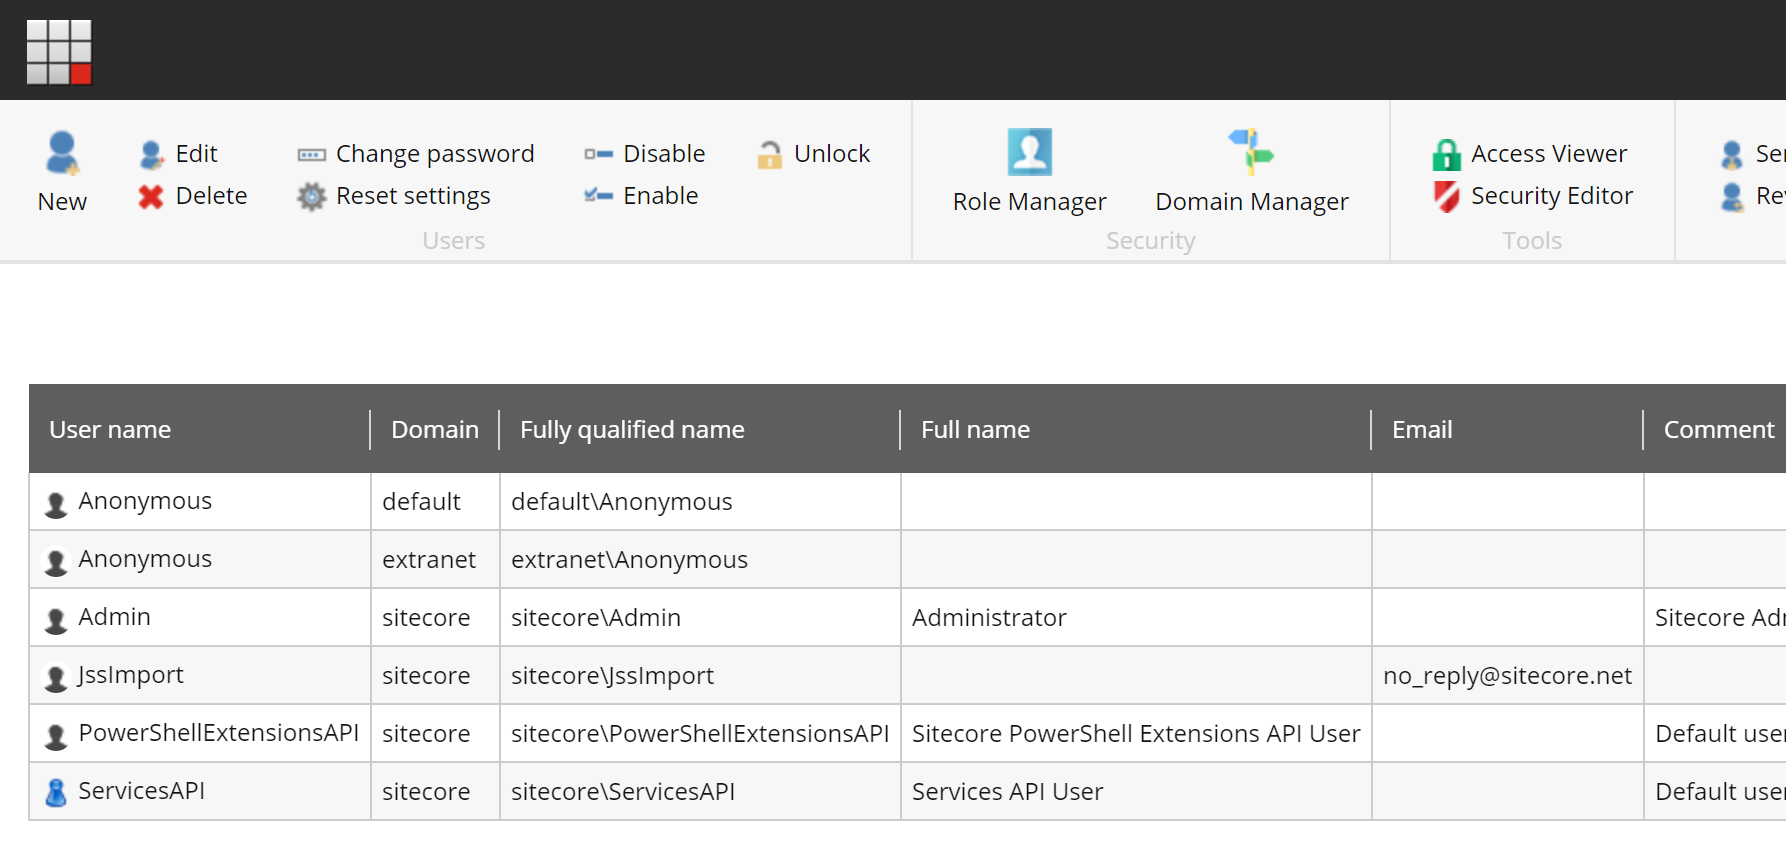Image resolution: width=1786 pixels, height=850 pixels.
Task: Click Reset settings label
Action: (x=413, y=196)
